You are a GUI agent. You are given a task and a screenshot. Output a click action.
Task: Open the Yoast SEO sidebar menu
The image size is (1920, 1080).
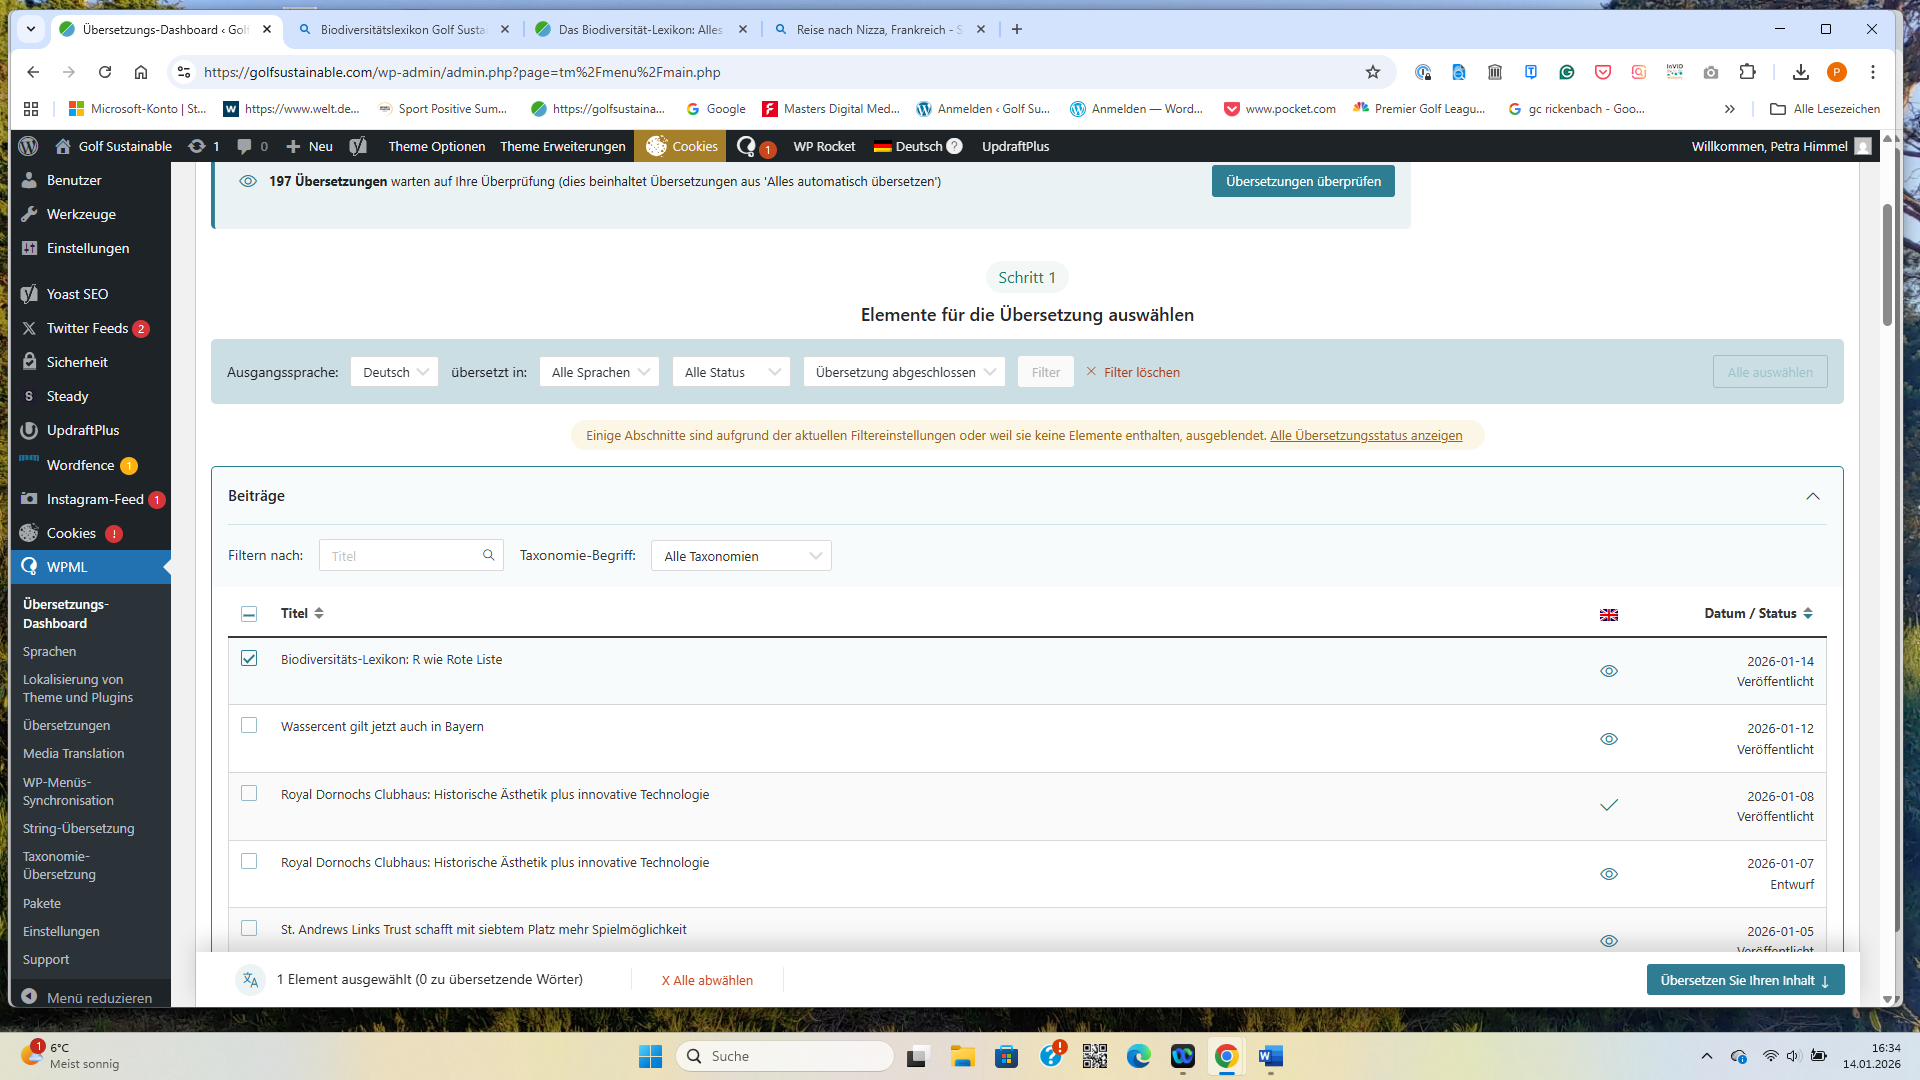(77, 294)
